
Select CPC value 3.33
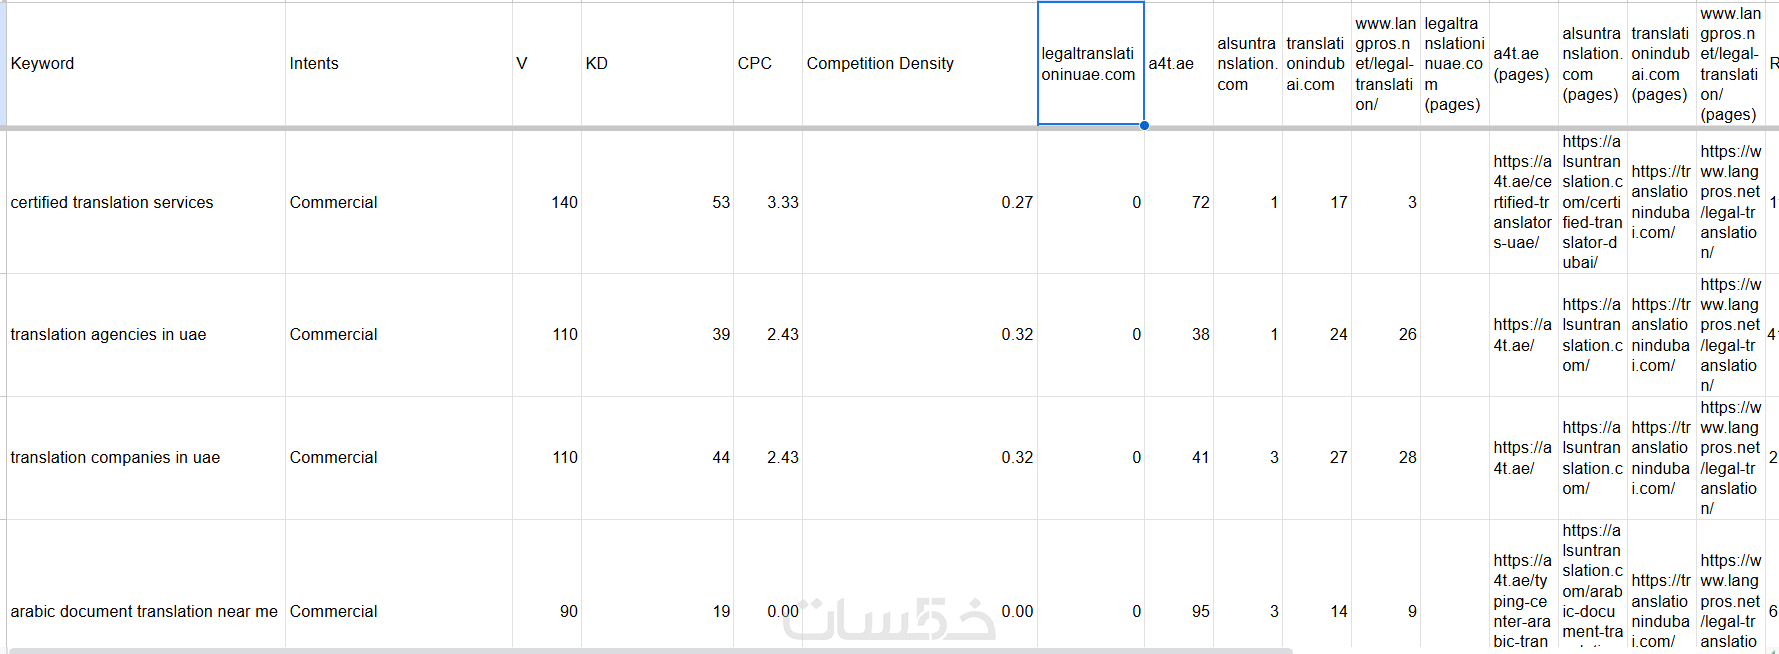pos(767,202)
